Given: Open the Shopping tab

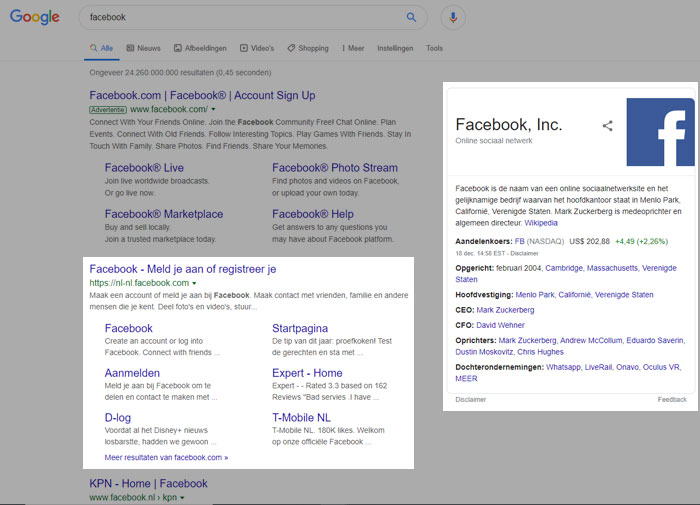Looking at the screenshot, I should point(308,48).
